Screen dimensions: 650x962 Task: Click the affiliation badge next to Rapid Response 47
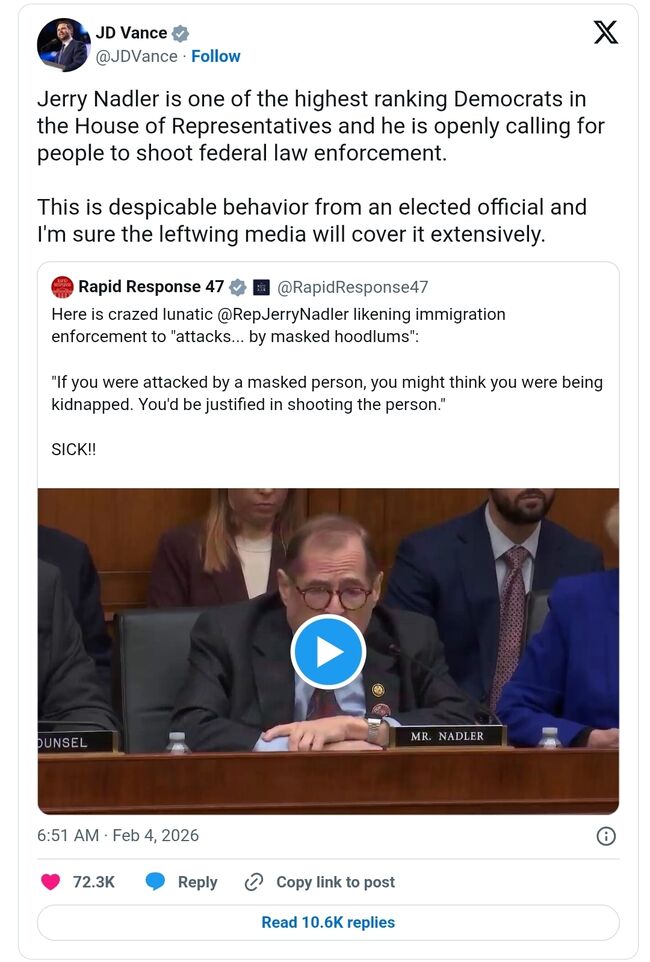pyautogui.click(x=261, y=288)
